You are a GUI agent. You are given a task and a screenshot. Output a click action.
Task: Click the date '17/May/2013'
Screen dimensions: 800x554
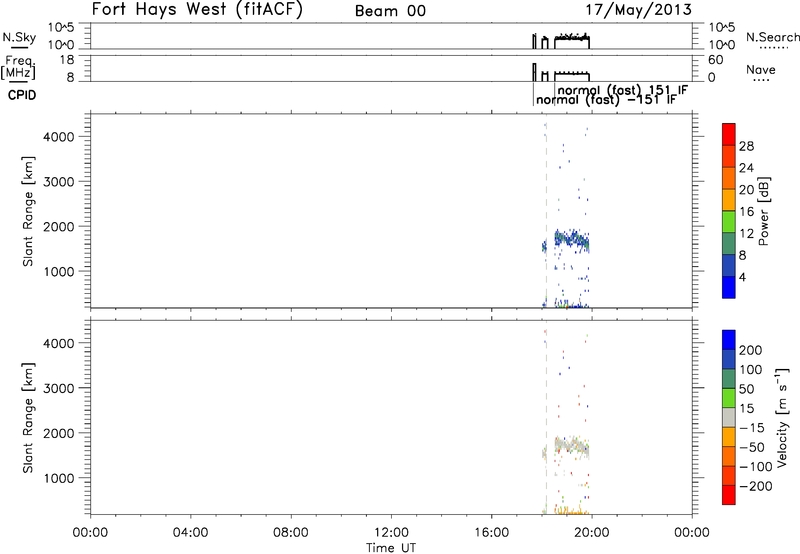click(638, 10)
